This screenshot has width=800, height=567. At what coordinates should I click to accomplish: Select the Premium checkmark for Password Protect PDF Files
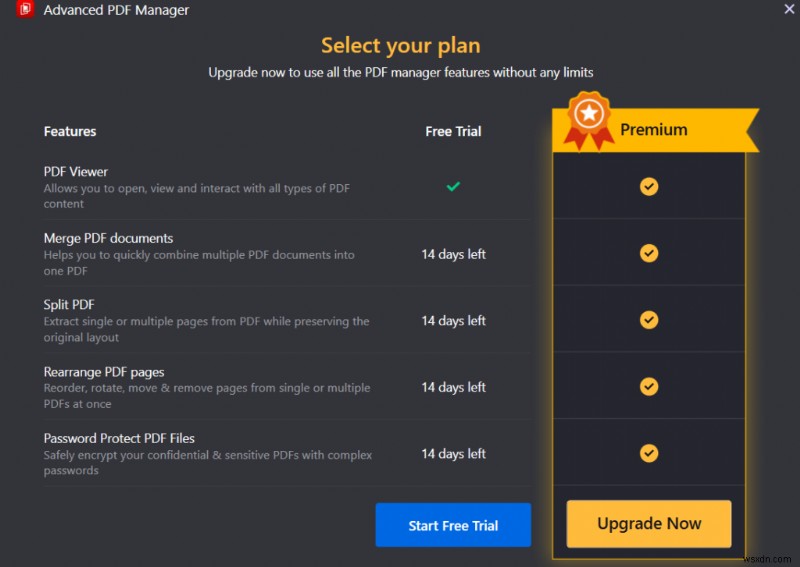(649, 453)
